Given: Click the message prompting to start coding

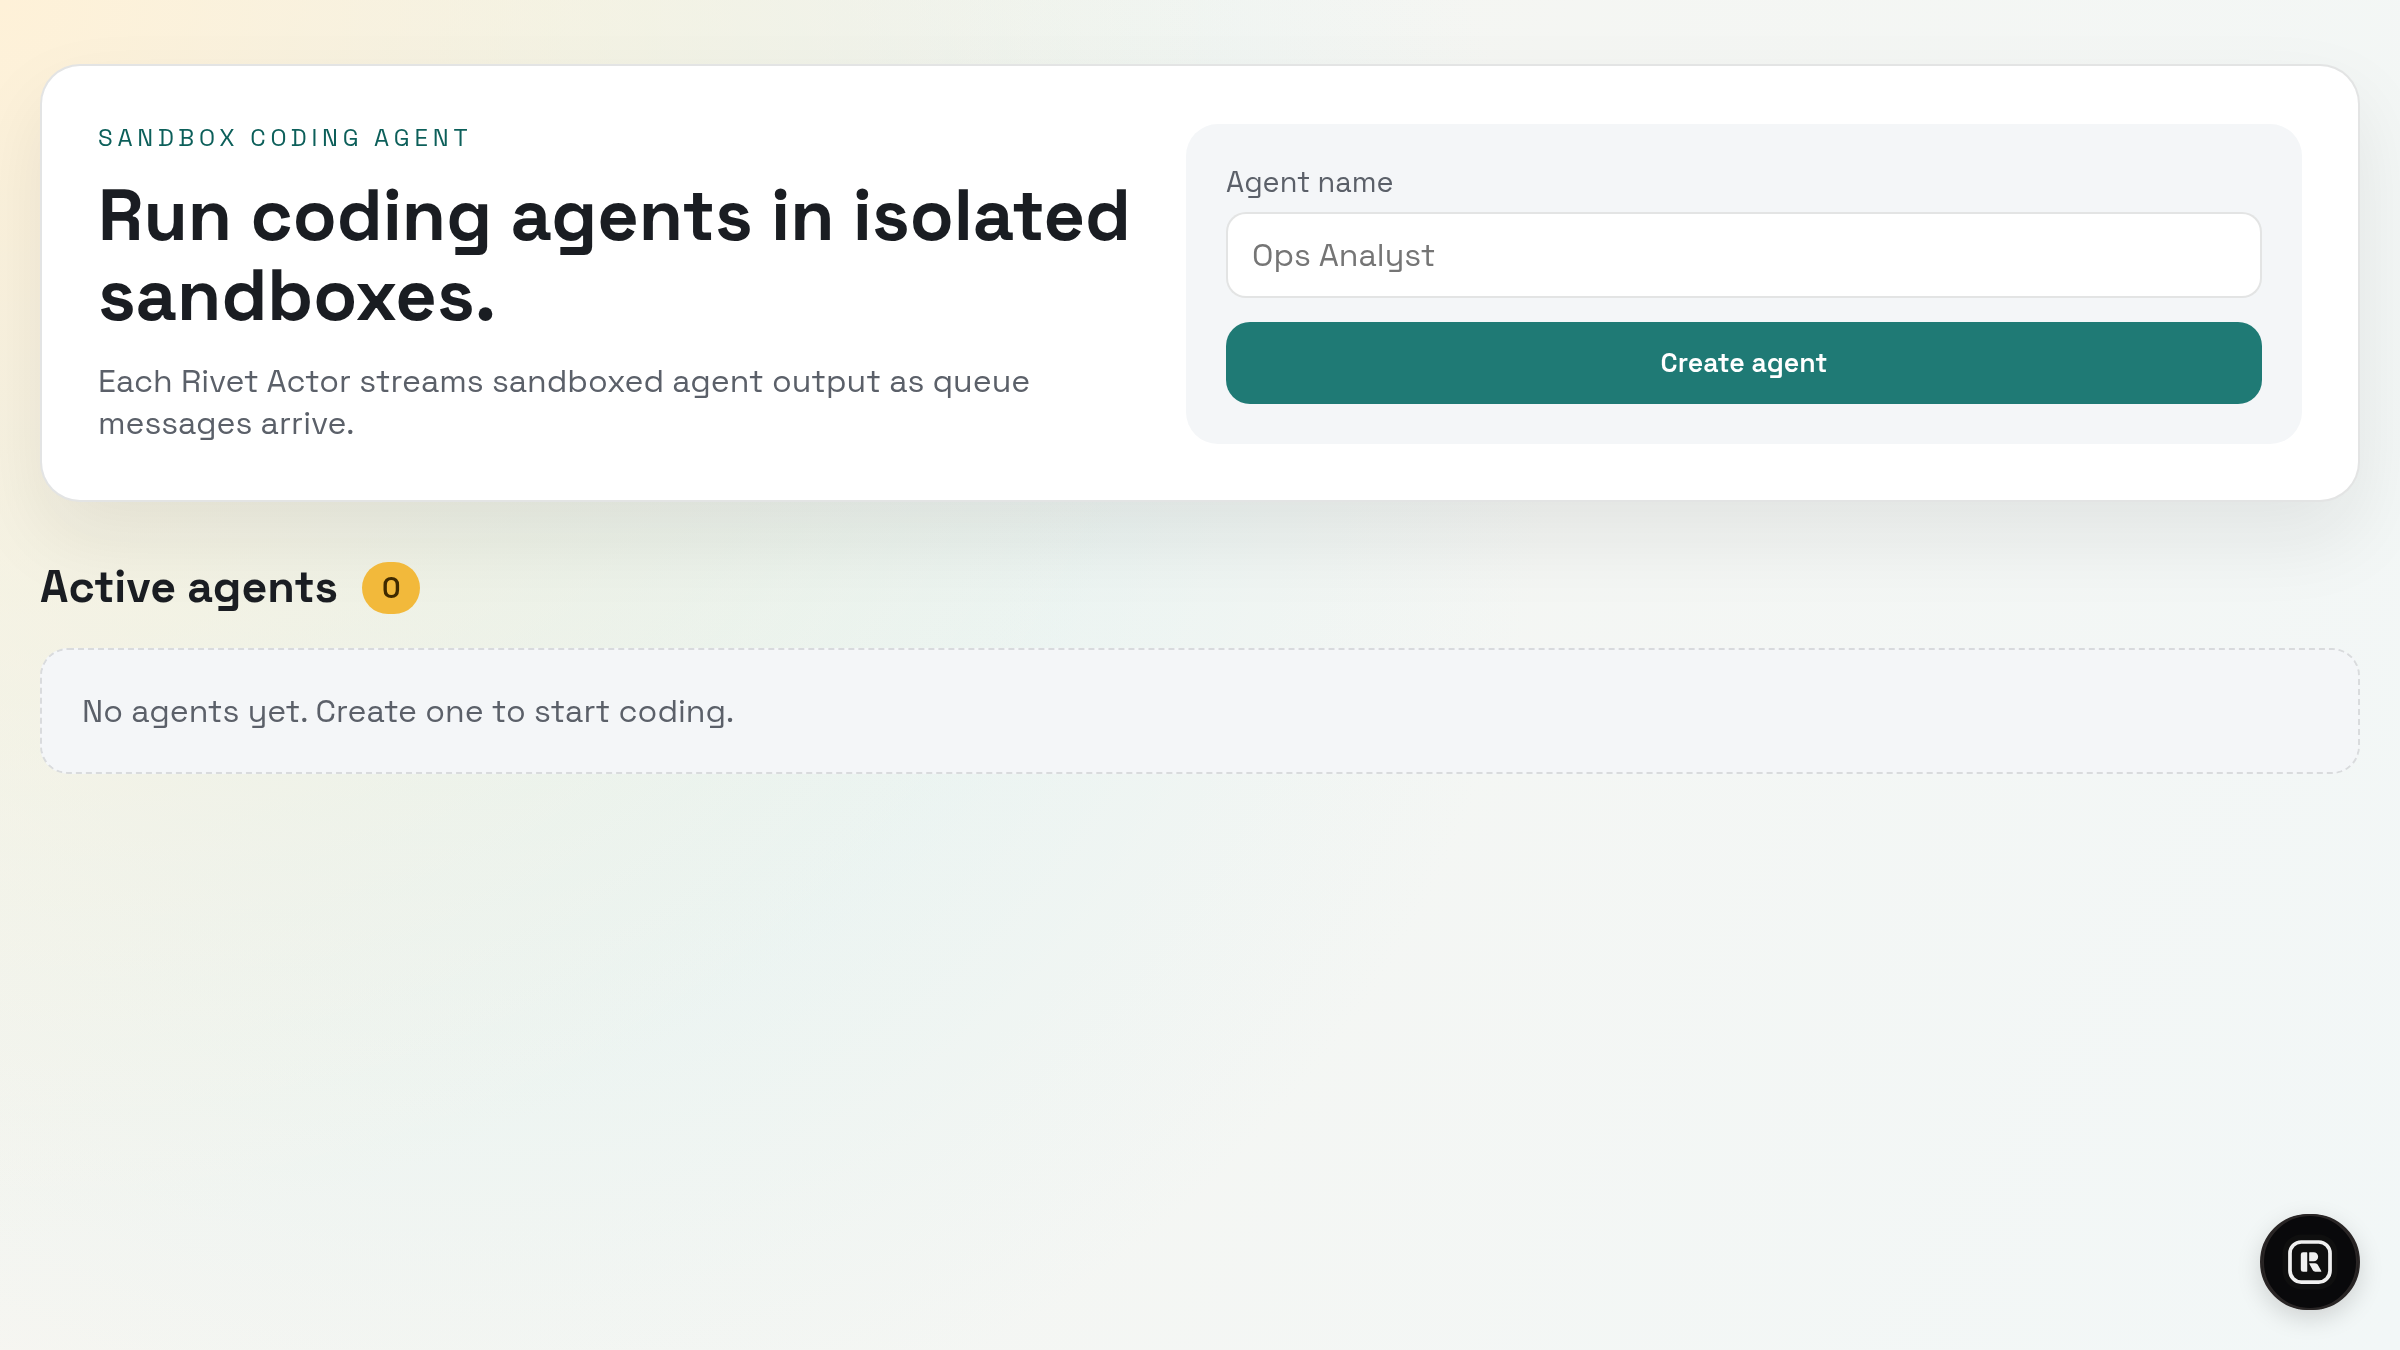Looking at the screenshot, I should coord(408,710).
